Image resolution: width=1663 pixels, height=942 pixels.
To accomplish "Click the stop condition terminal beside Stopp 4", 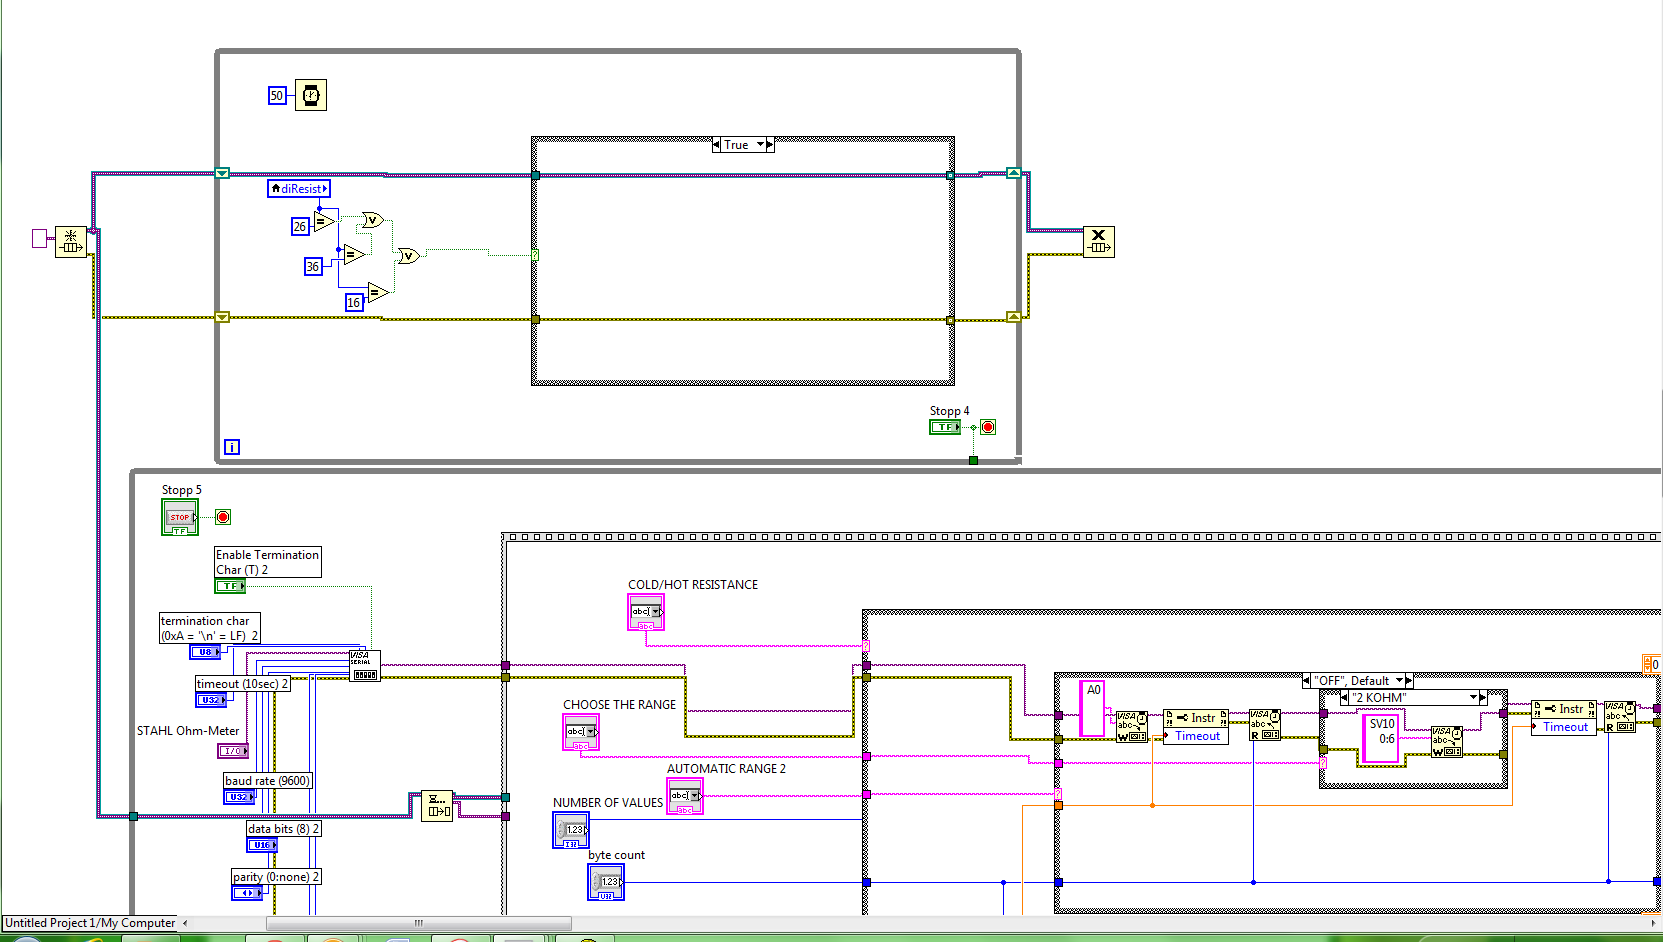I will tap(988, 427).
